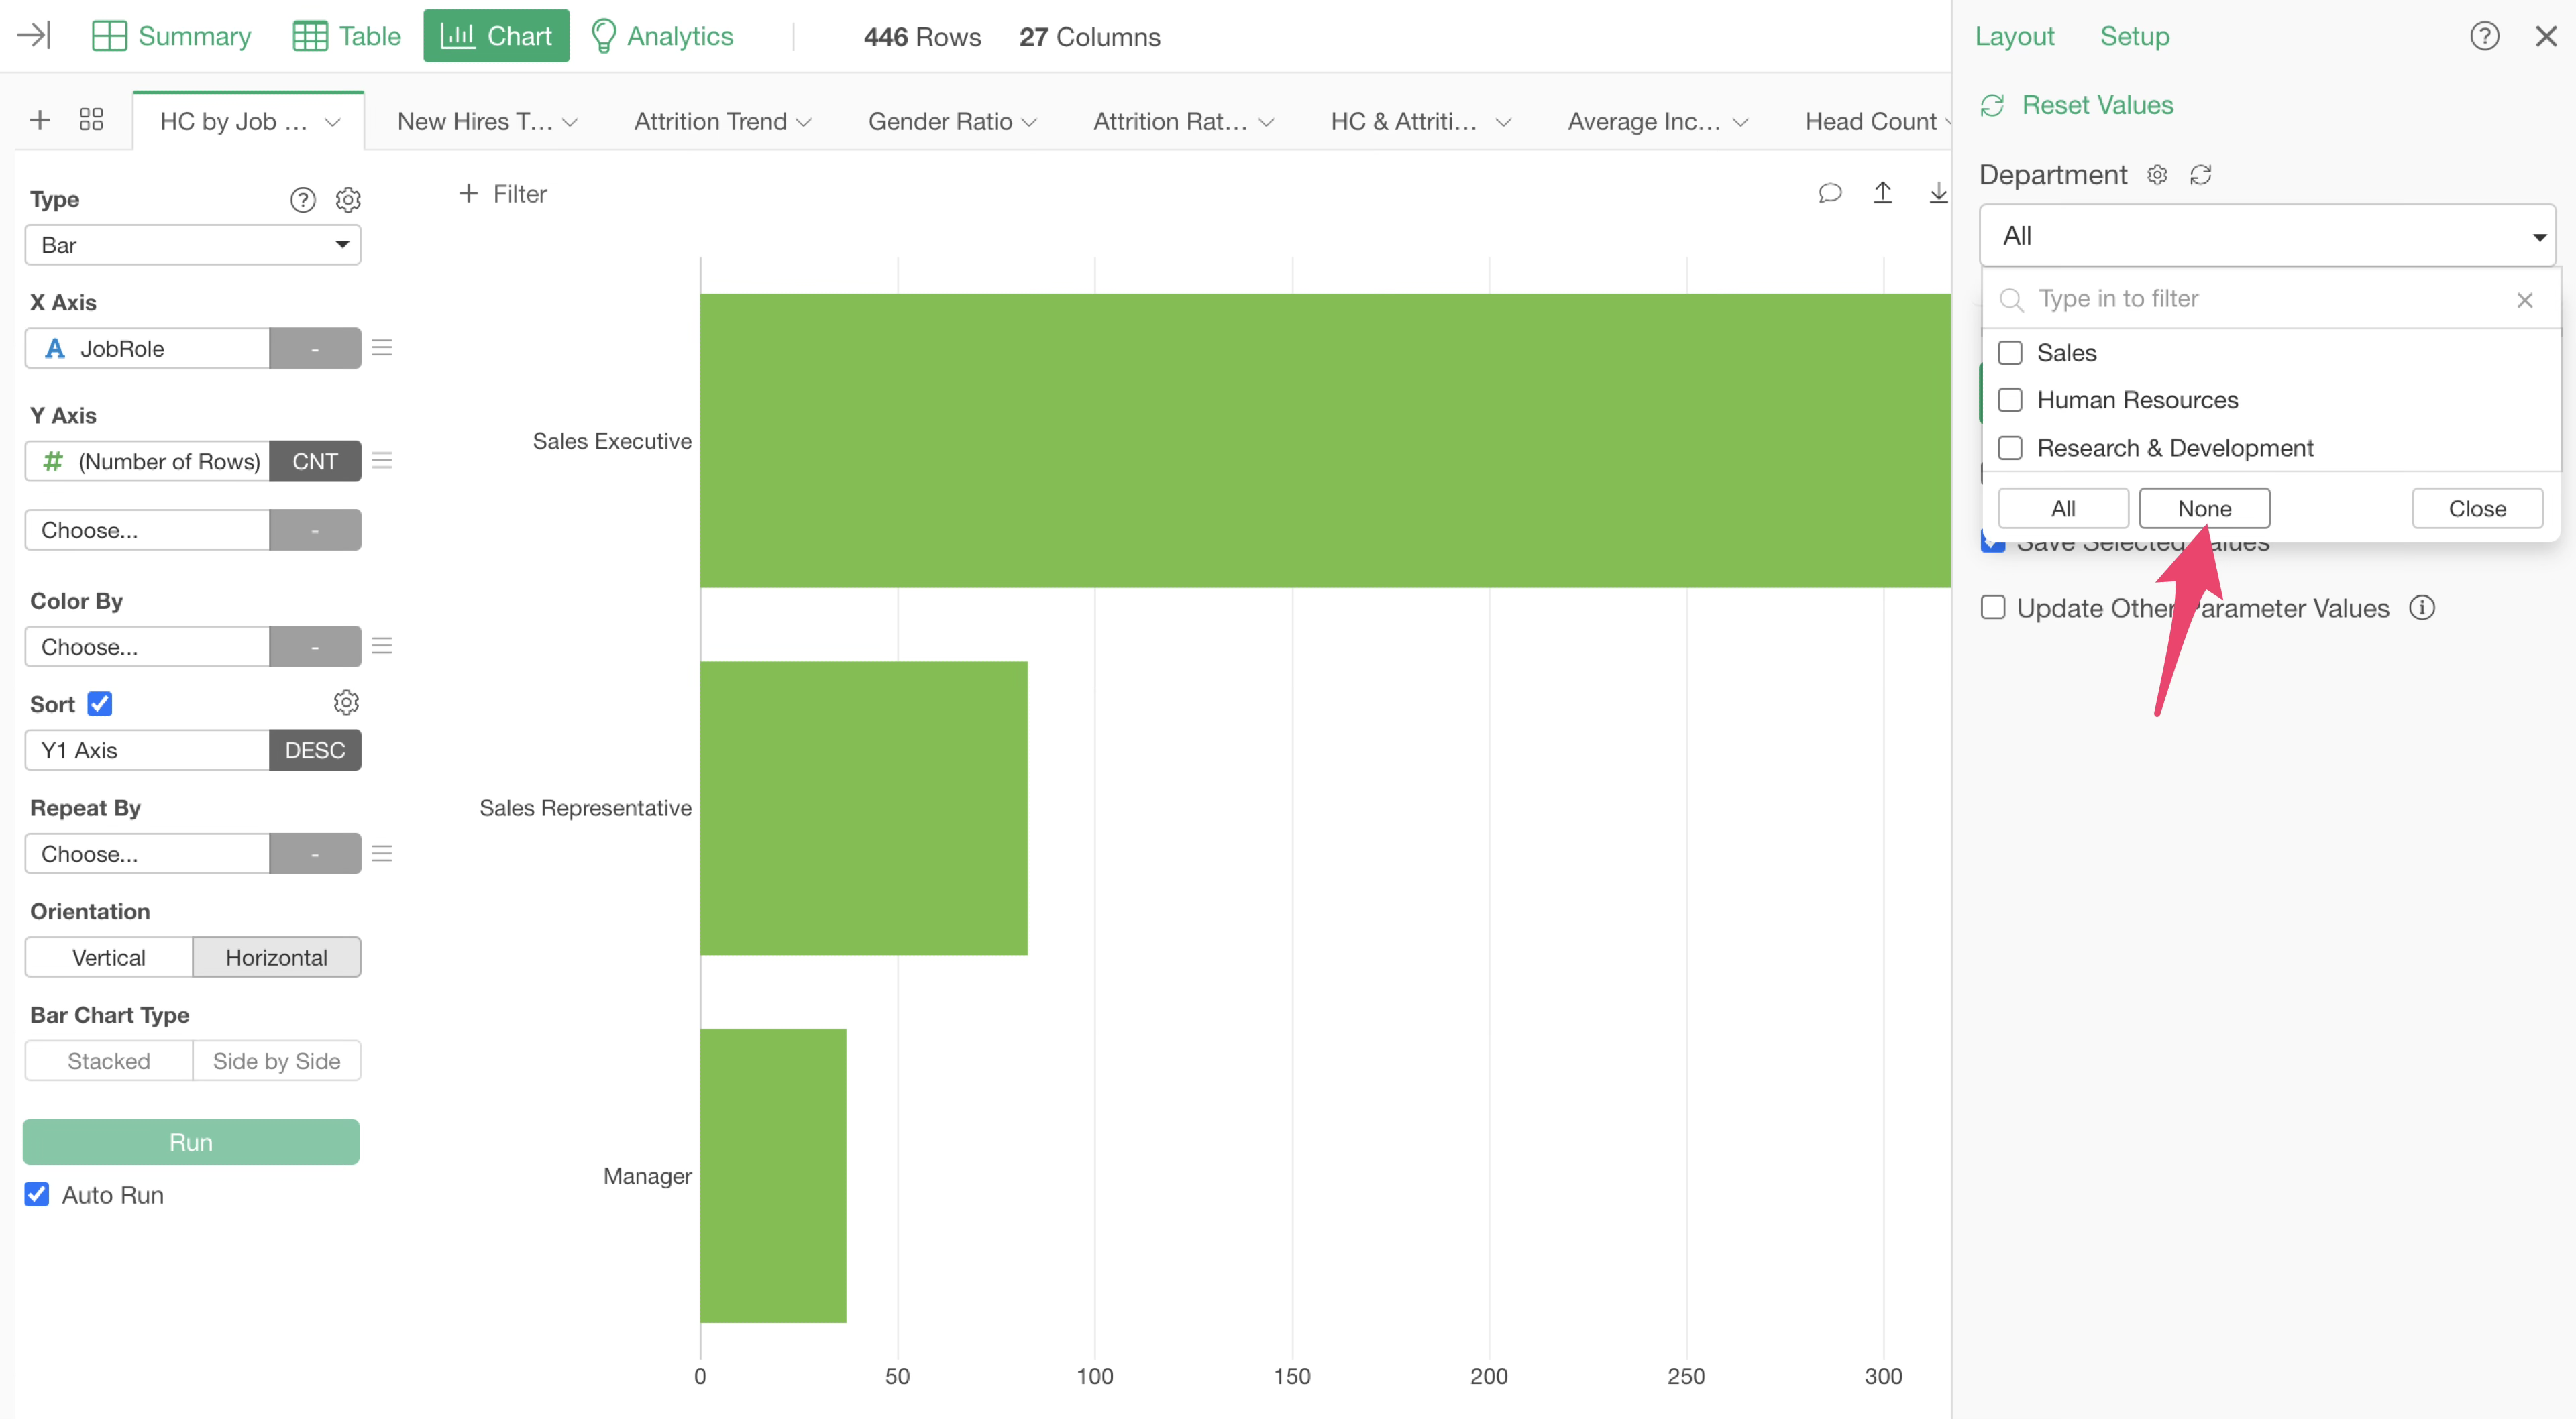2576x1419 pixels.
Task: Open help for chart Type
Action: click(x=302, y=200)
